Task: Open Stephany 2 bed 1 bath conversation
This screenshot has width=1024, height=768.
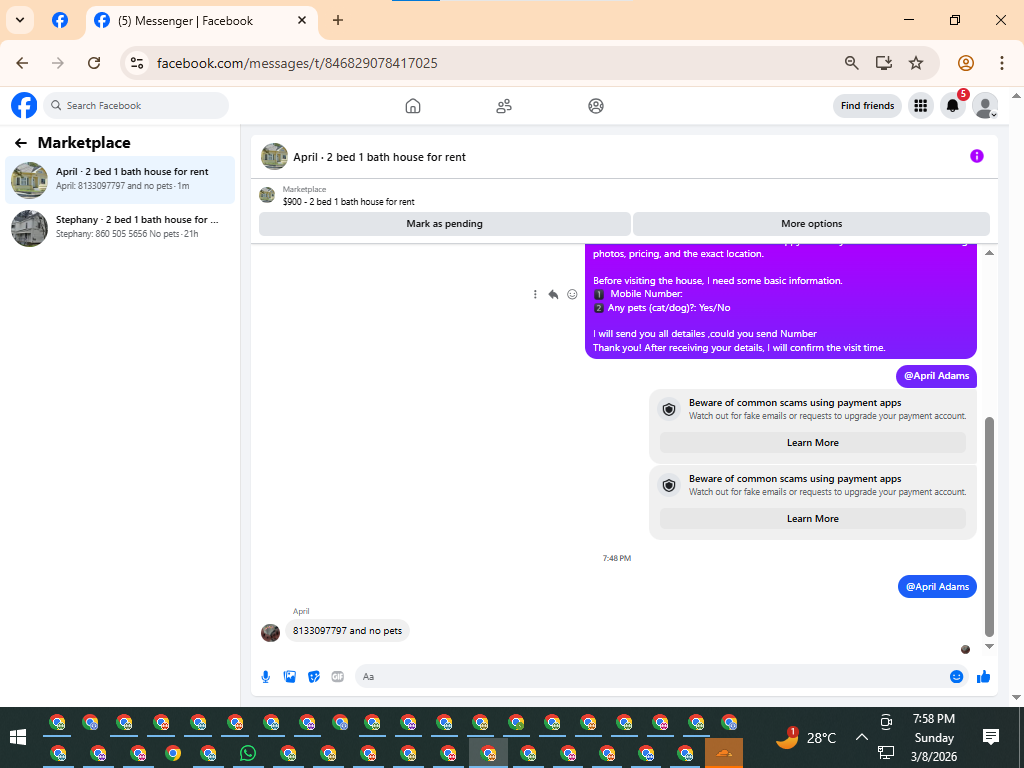Action: [x=120, y=227]
